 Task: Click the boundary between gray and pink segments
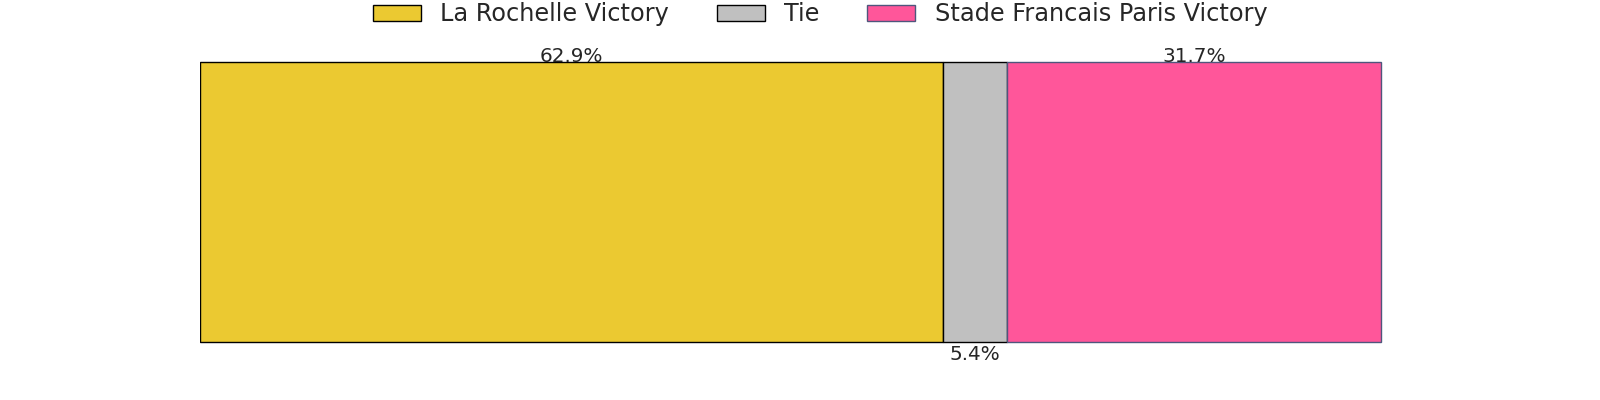point(1007,202)
